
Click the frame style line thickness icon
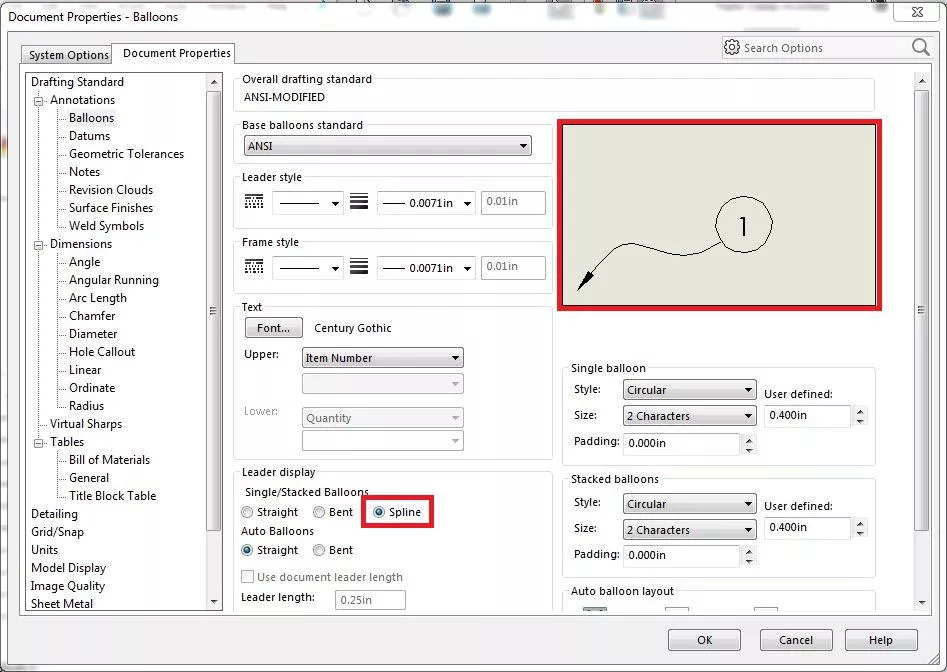pos(359,266)
